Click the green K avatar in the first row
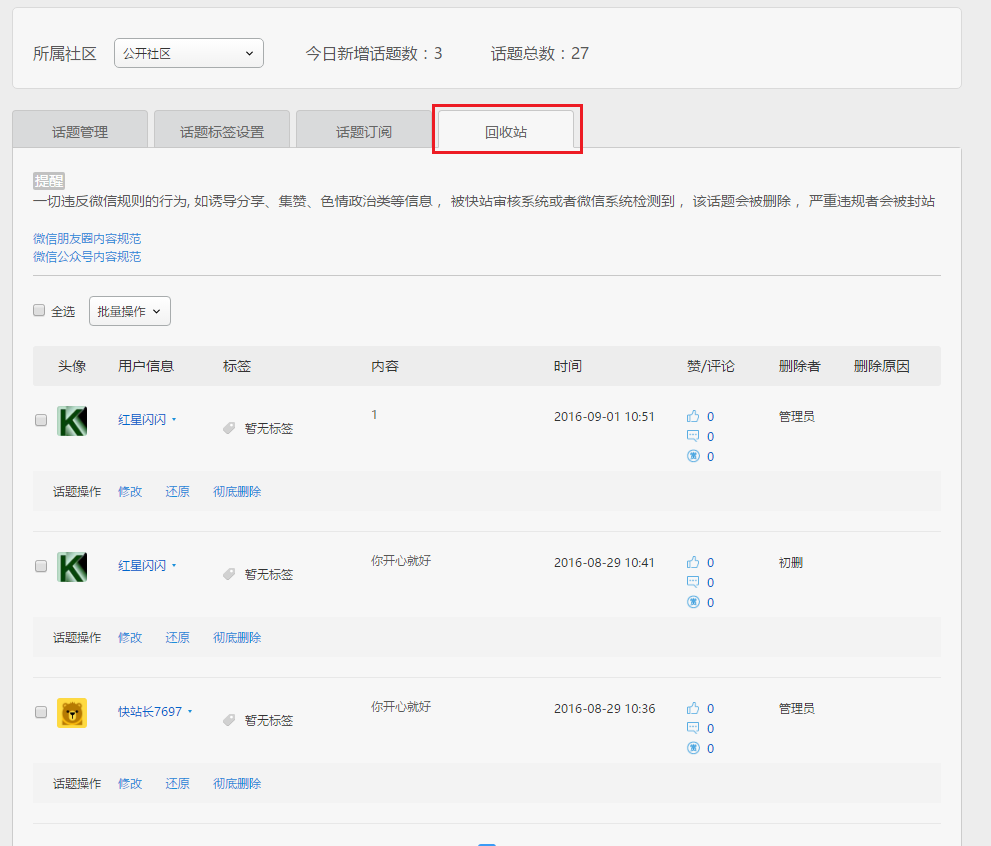 (72, 421)
